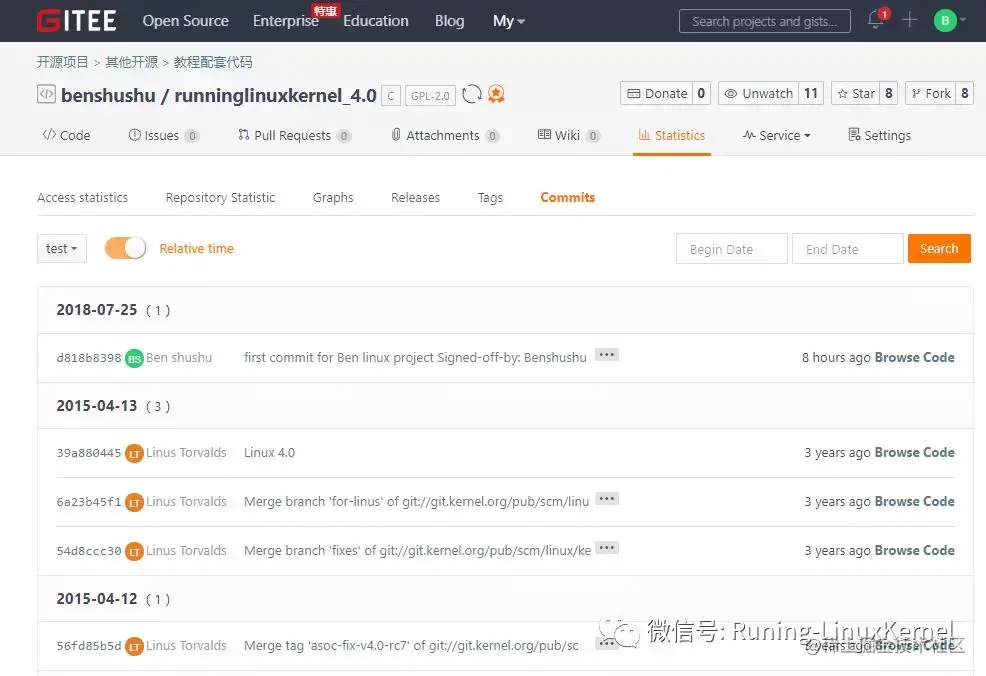Viewport: 986px width, 676px height.
Task: Click LT avatar on 54d8ccc30 commit
Action: point(134,551)
